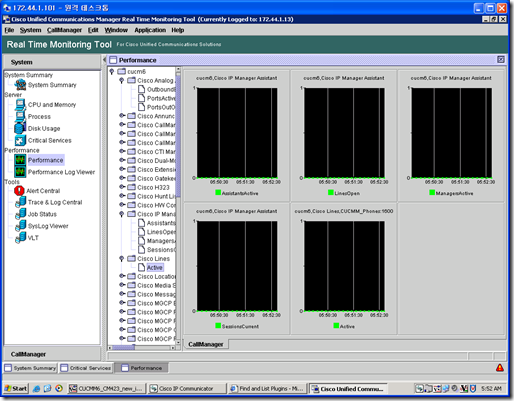Select the Active counter tree item

[x=155, y=267]
